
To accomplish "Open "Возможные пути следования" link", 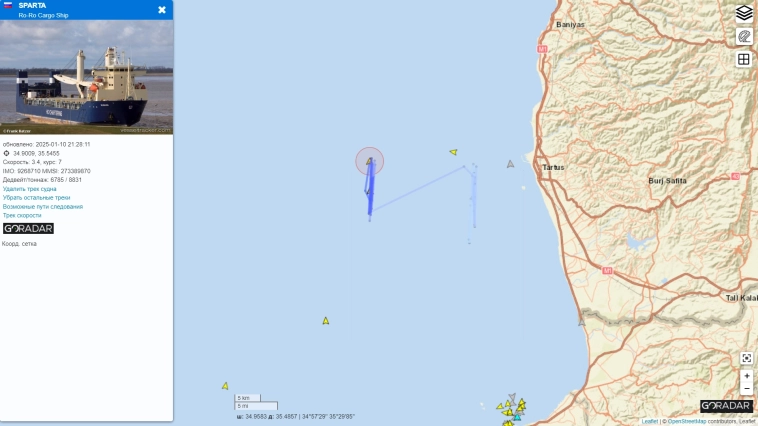I will (x=43, y=206).
